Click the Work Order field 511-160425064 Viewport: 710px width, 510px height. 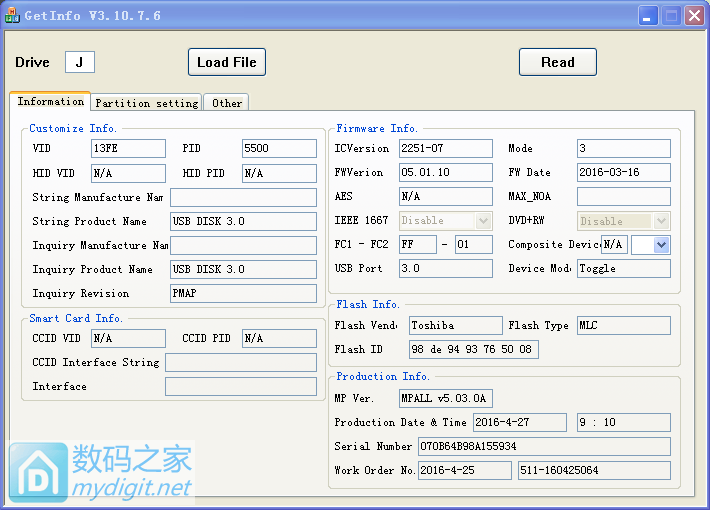[595, 471]
